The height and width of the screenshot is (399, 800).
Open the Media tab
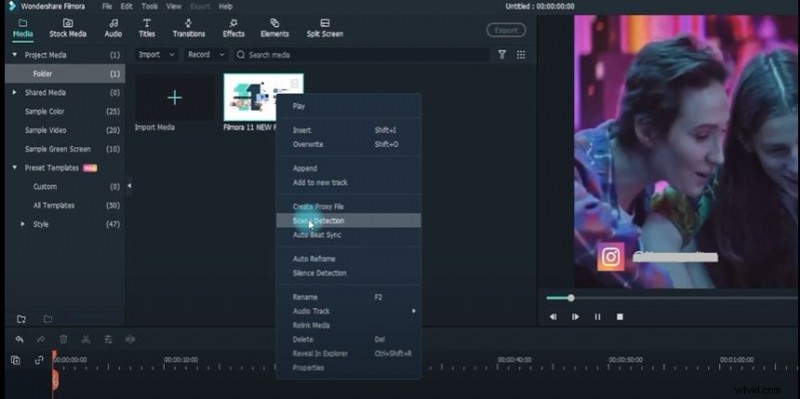[x=22, y=29]
